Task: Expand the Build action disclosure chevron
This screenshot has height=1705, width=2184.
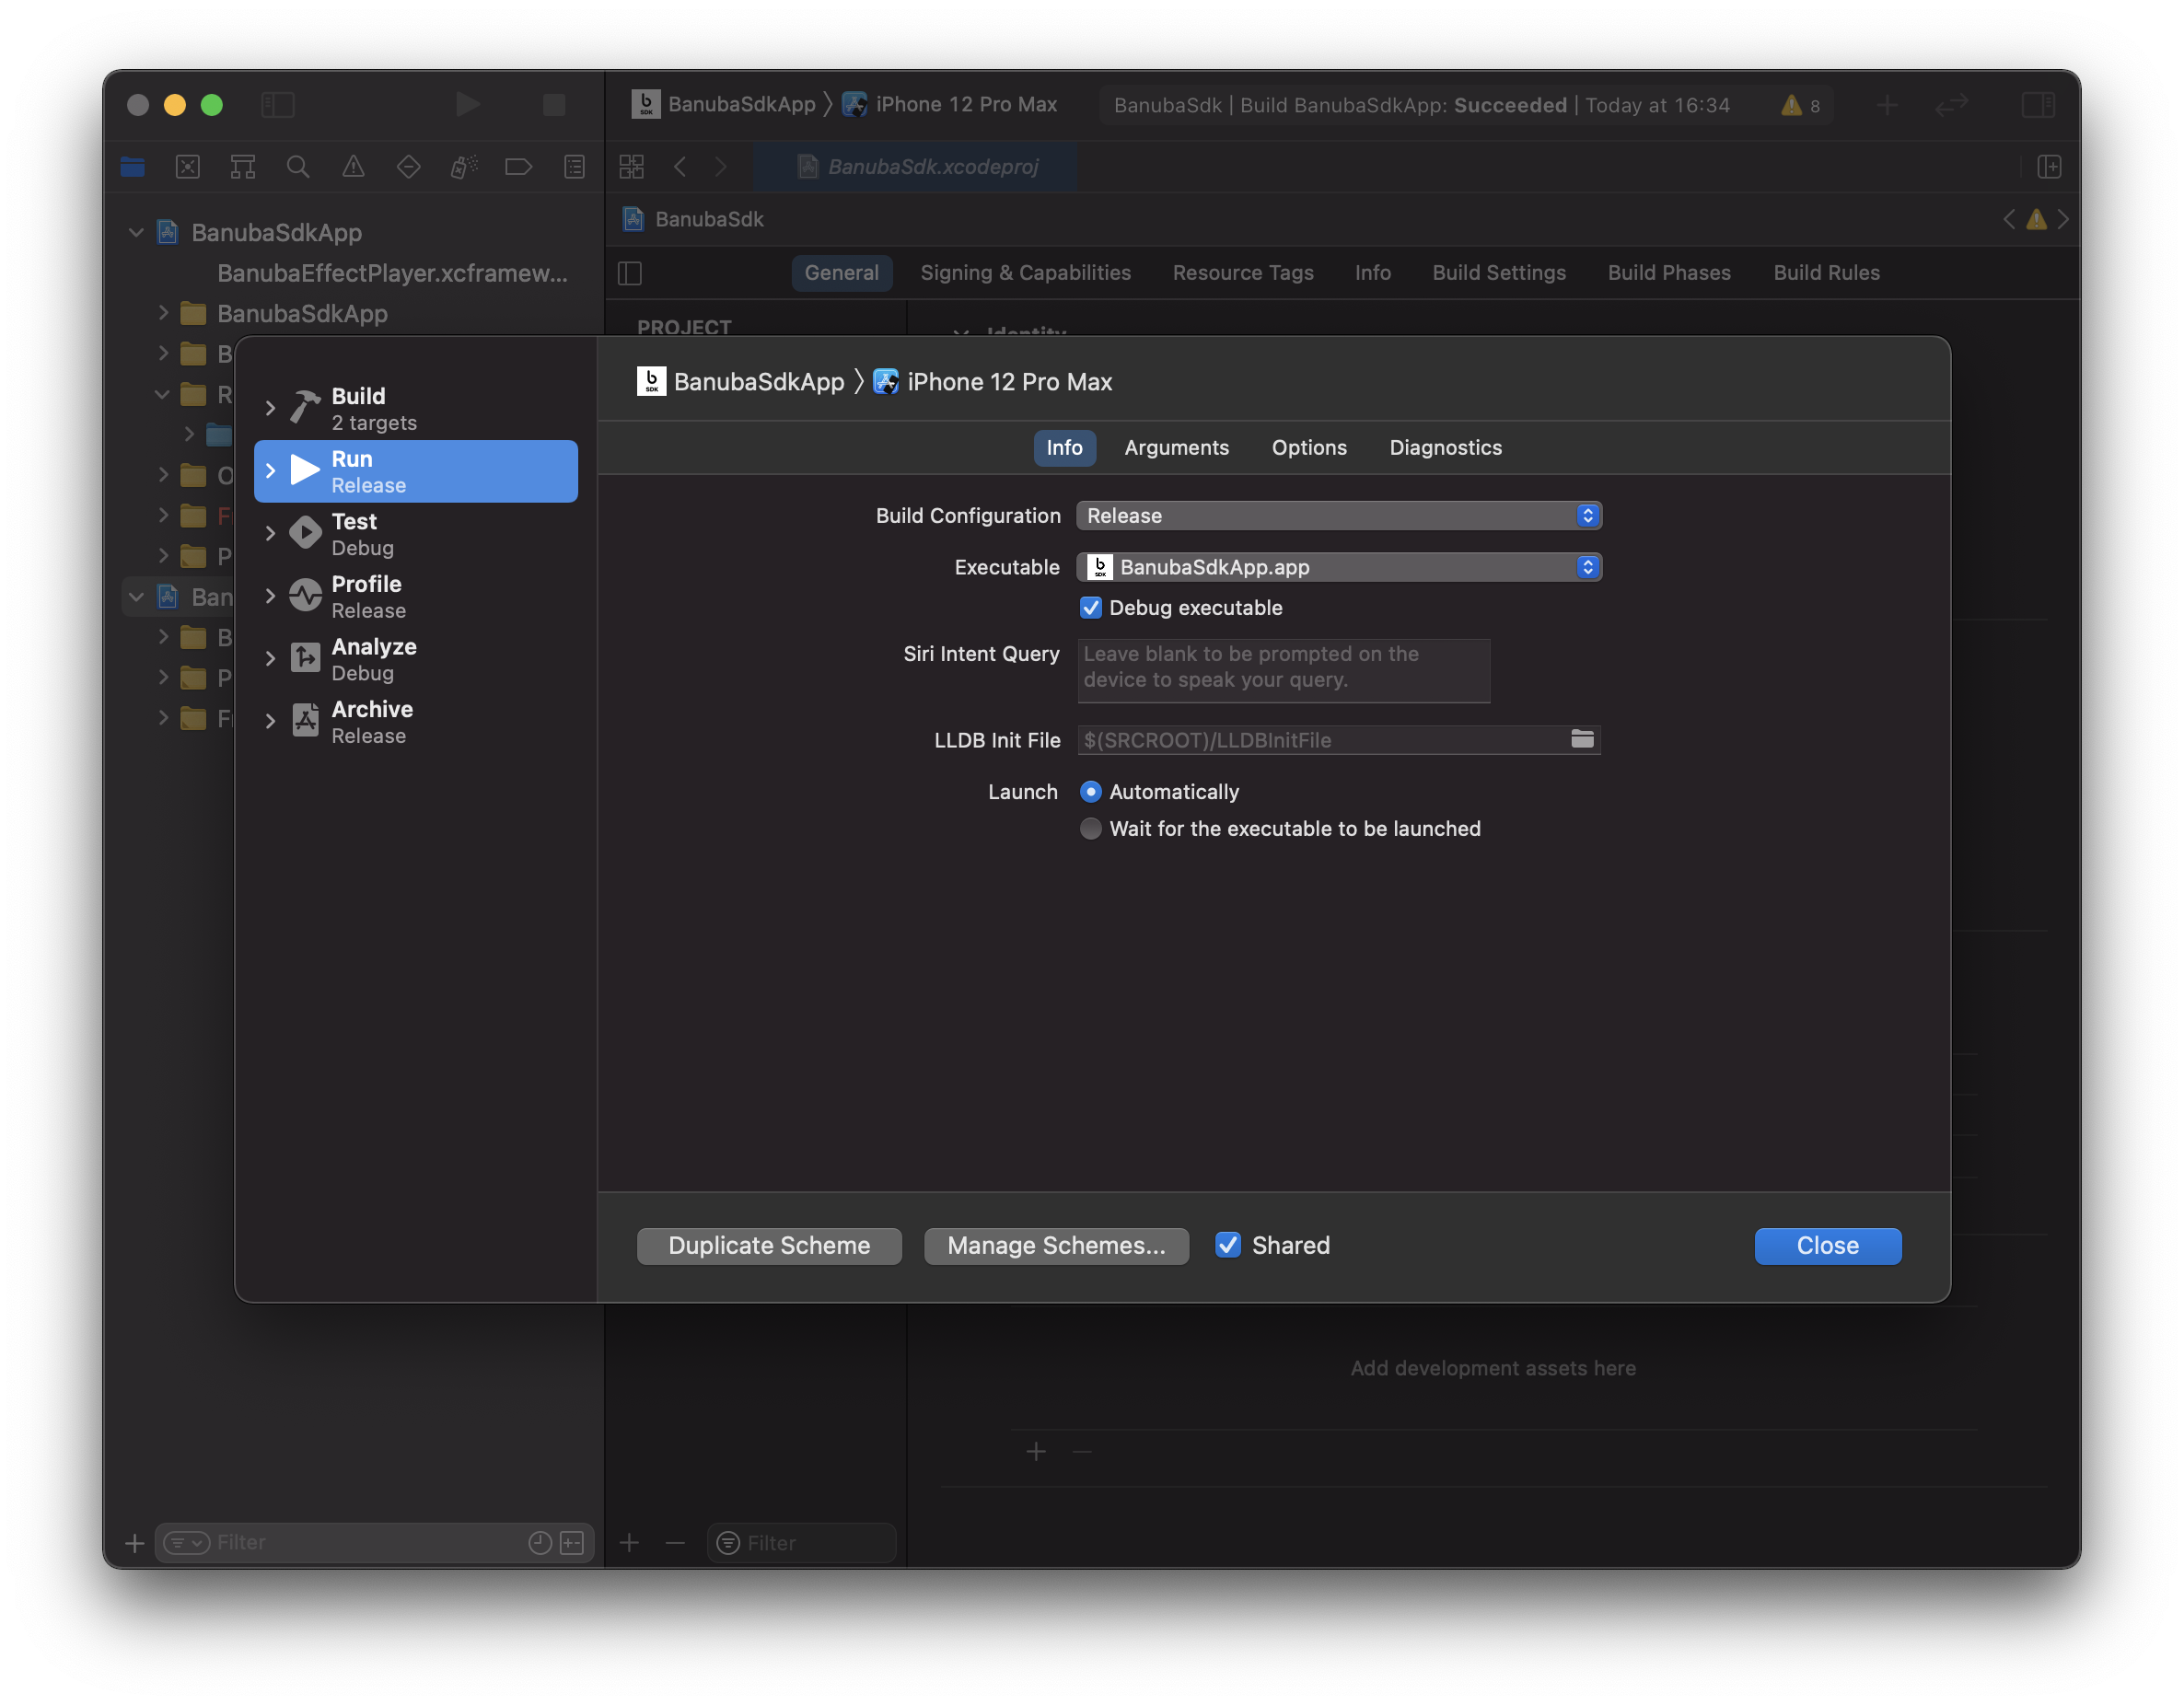Action: click(x=270, y=408)
